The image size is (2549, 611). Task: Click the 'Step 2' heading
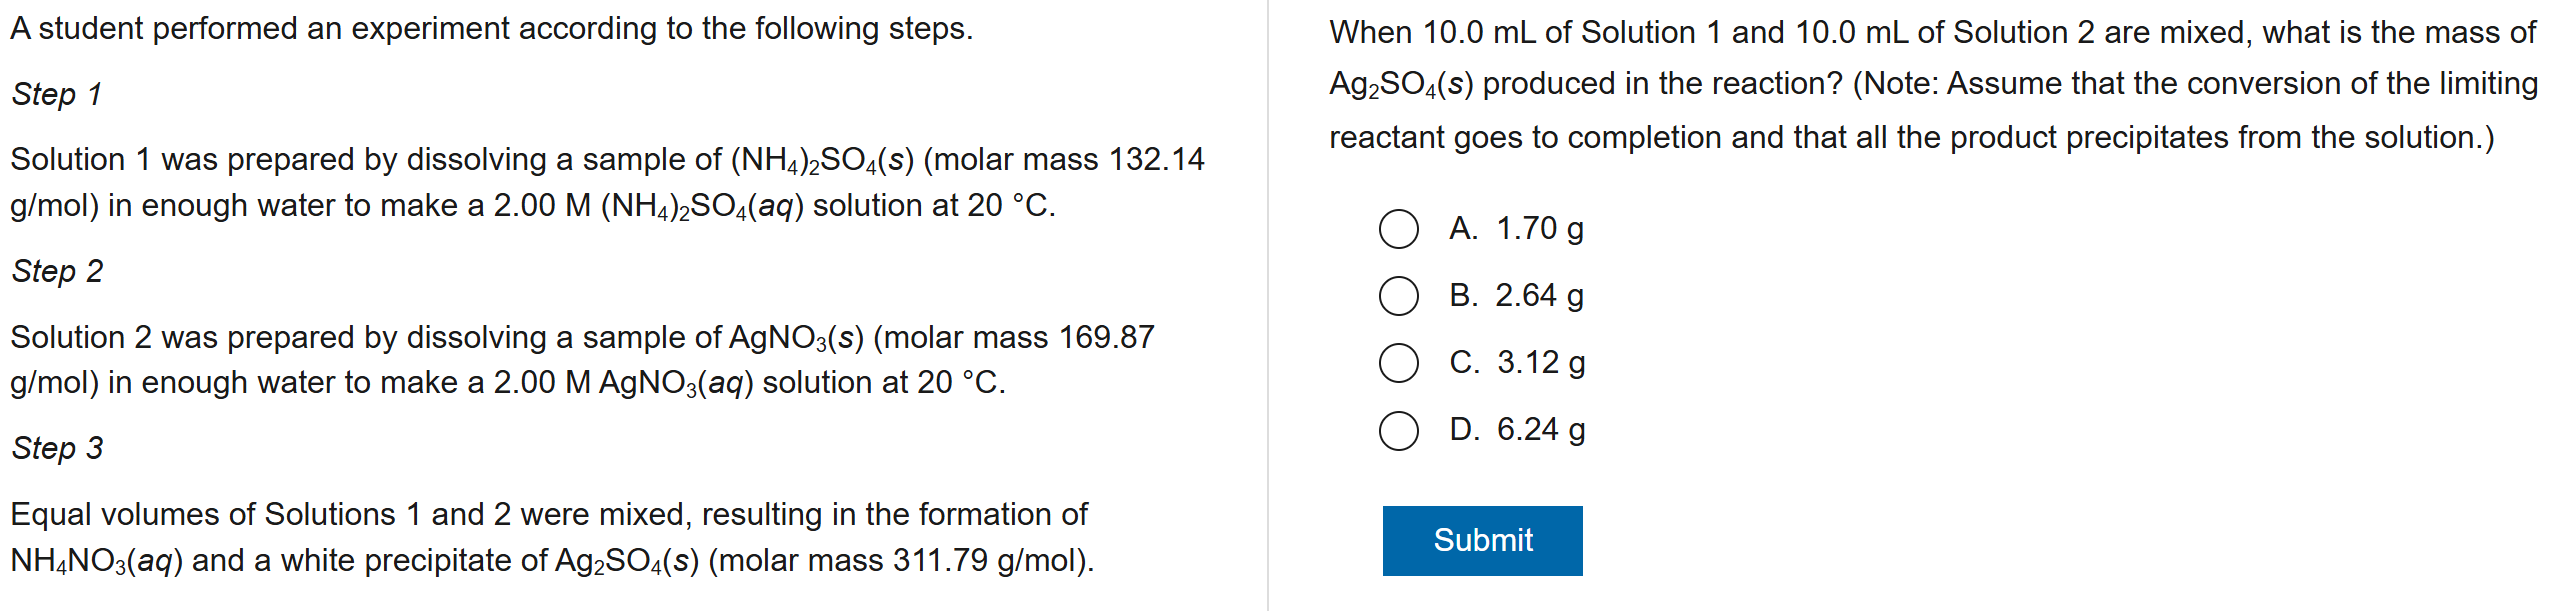pyautogui.click(x=57, y=271)
